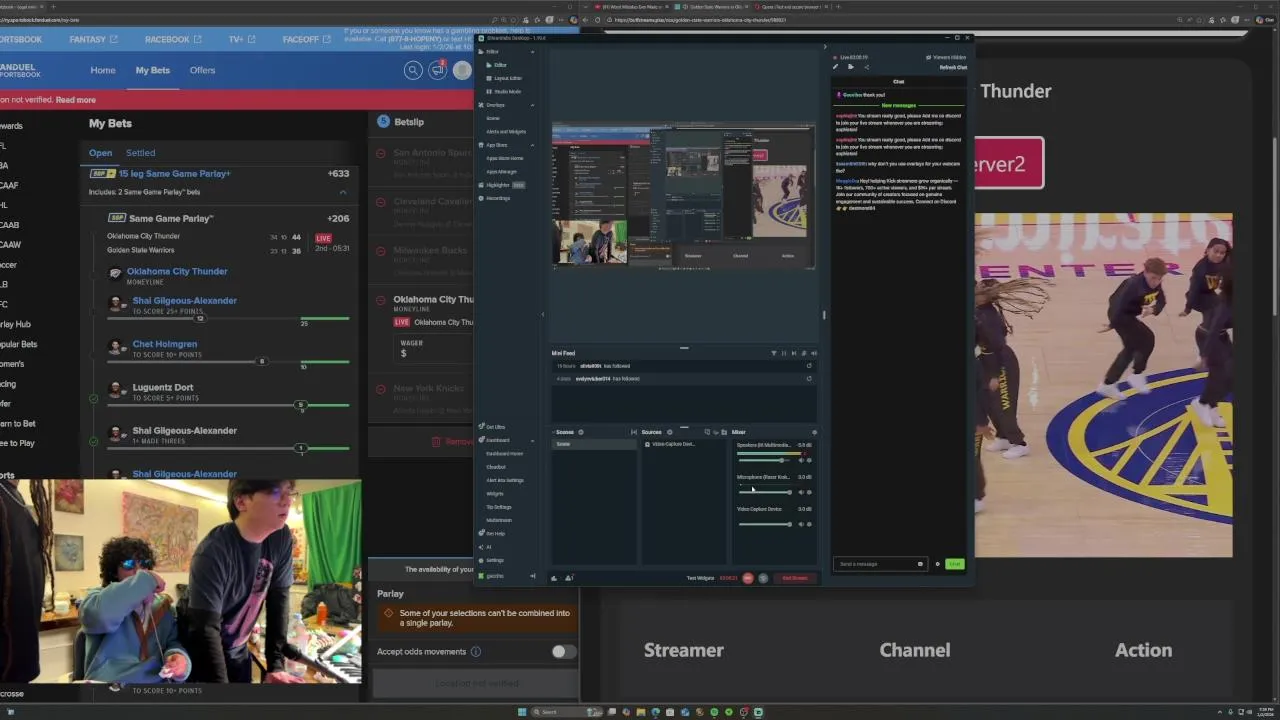Open Mixer advanced audio settings gear
The height and width of the screenshot is (720, 1280).
click(x=814, y=432)
